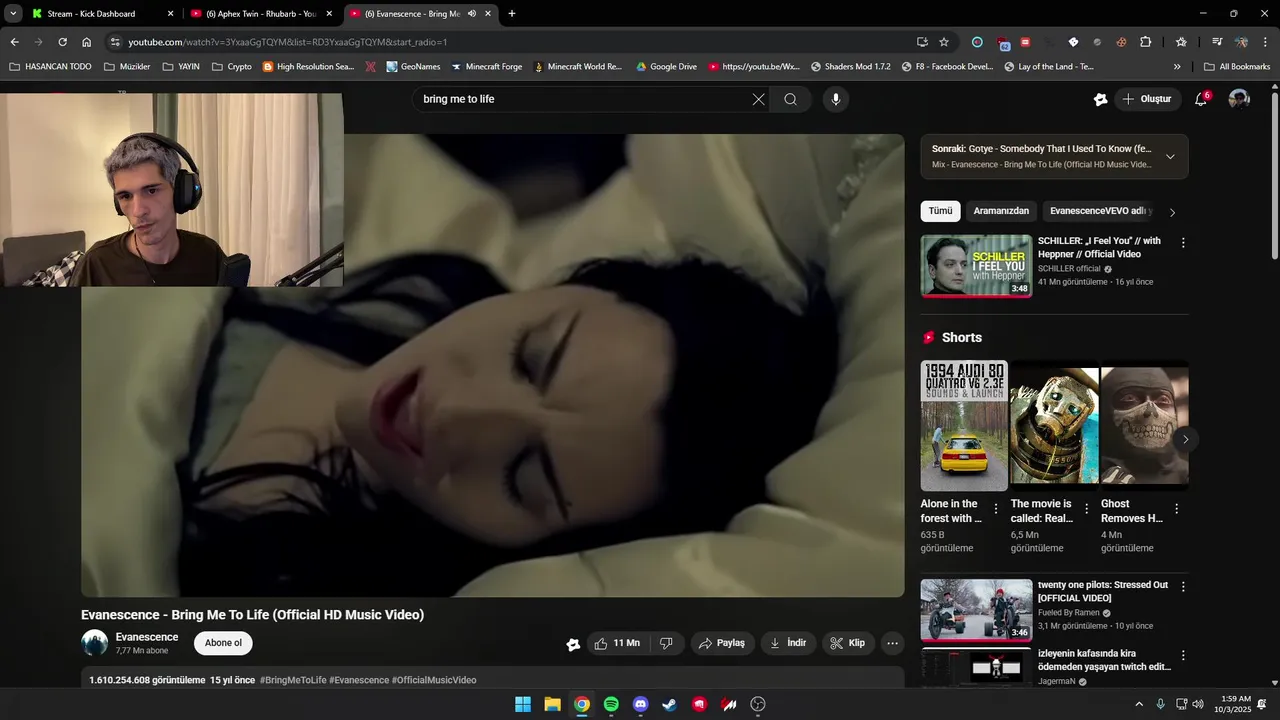
Task: Bookmark this page with the star icon
Action: [944, 42]
